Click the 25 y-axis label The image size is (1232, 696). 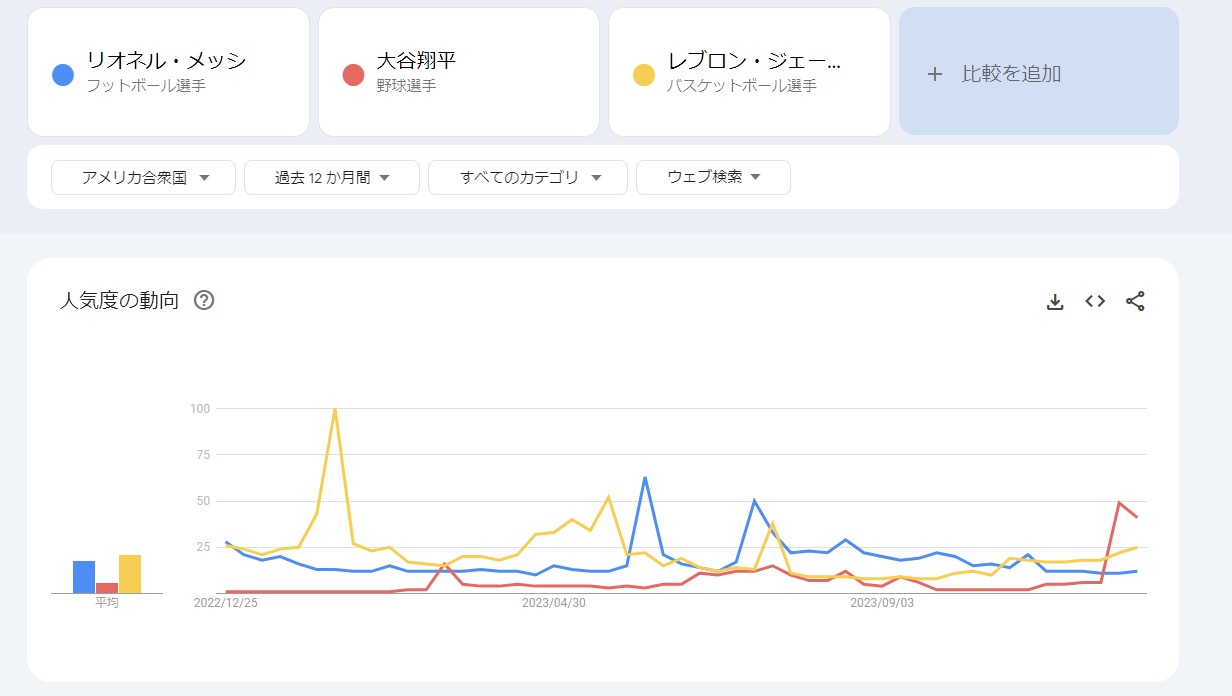pyautogui.click(x=203, y=547)
